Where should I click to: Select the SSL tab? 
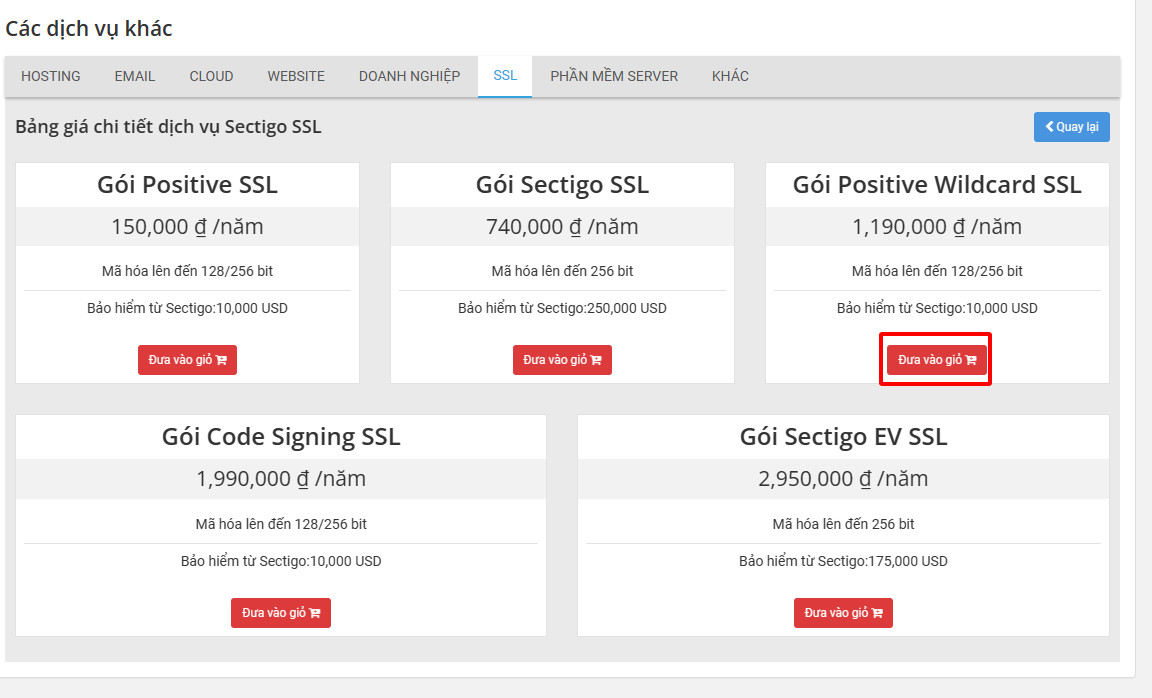coord(505,76)
